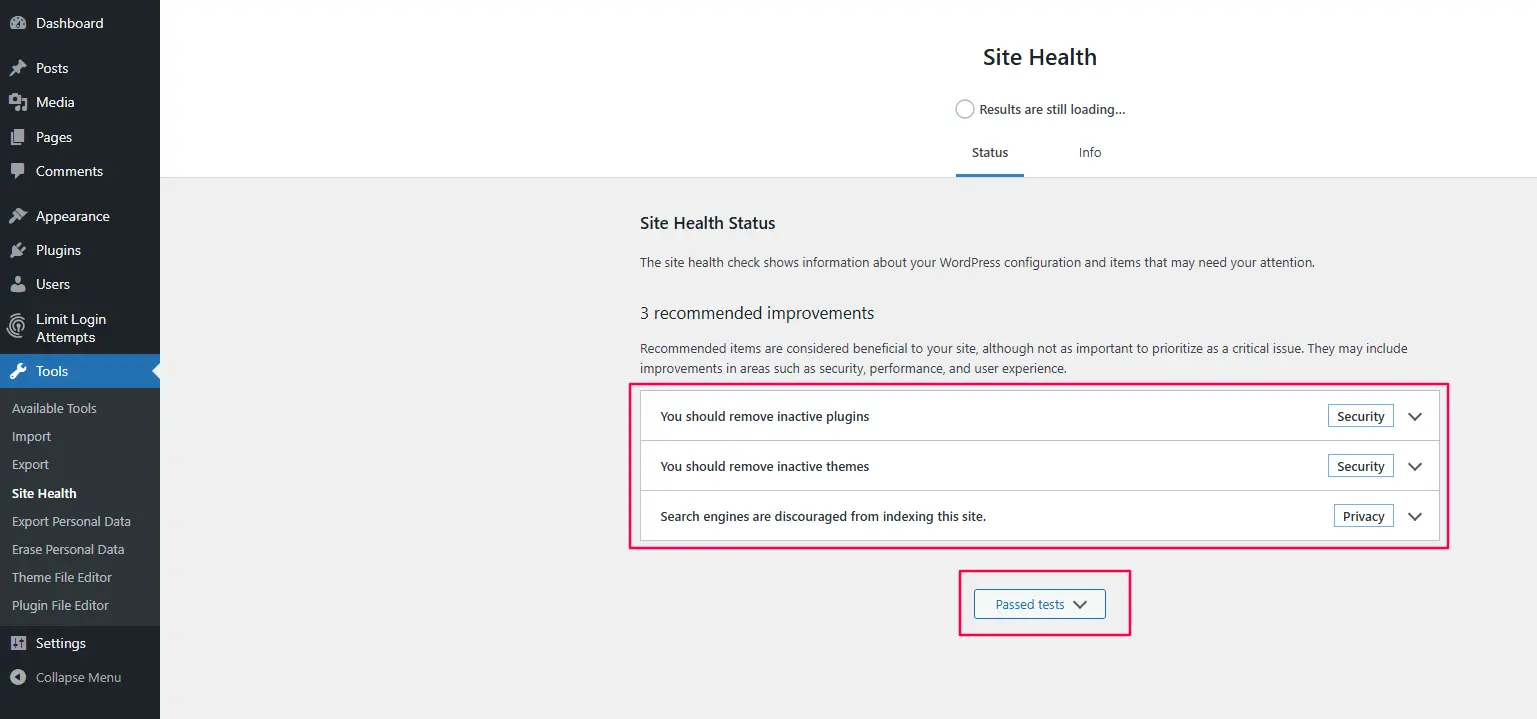Switch to the Info tab

pos(1089,152)
